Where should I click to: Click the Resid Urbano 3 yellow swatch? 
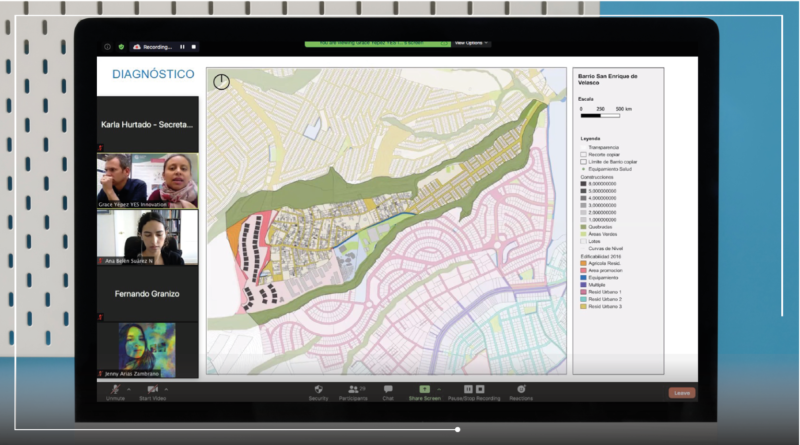pyautogui.click(x=583, y=306)
